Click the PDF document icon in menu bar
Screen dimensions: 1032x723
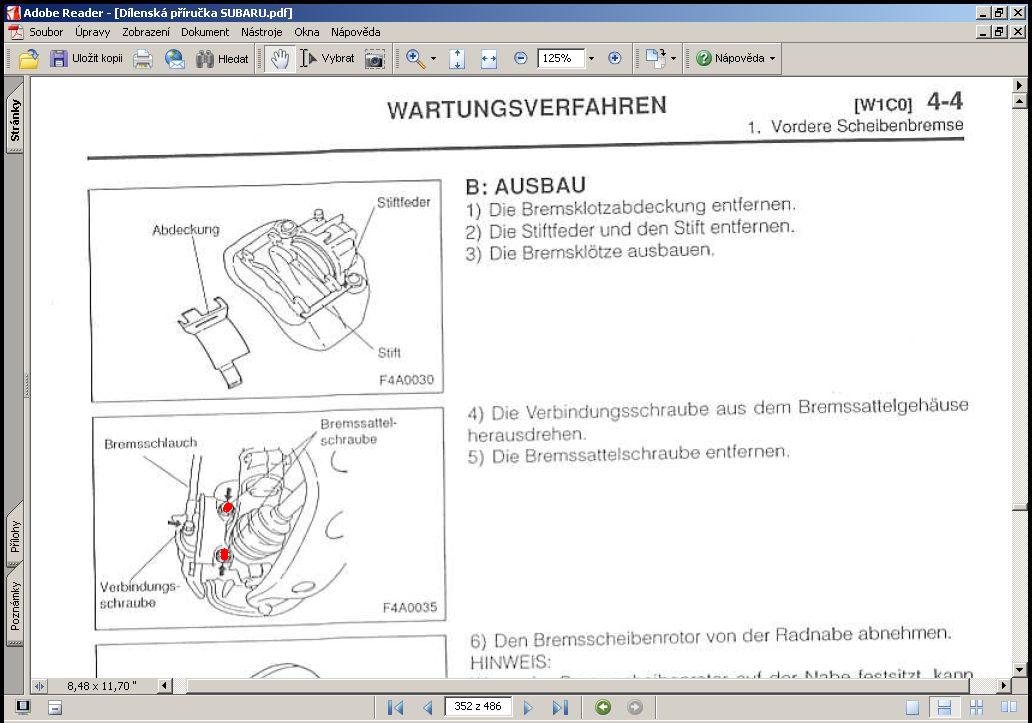point(15,32)
